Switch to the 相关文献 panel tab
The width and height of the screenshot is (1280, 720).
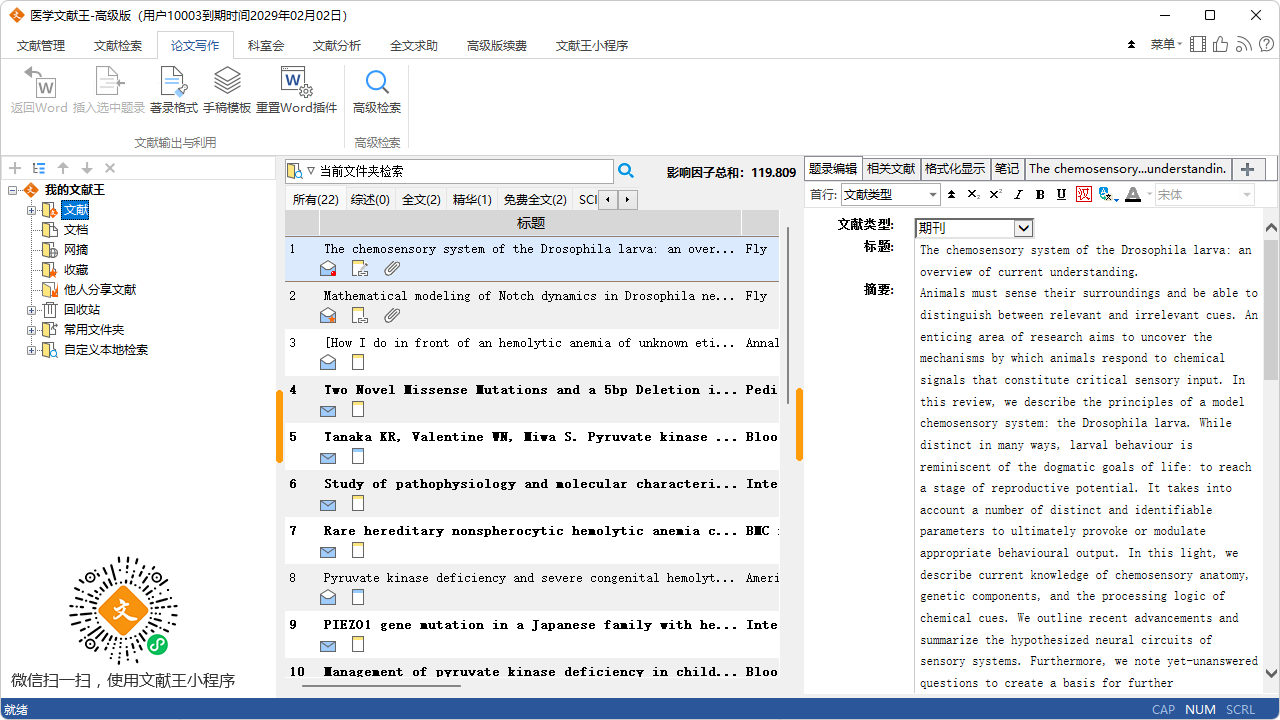[x=891, y=168]
